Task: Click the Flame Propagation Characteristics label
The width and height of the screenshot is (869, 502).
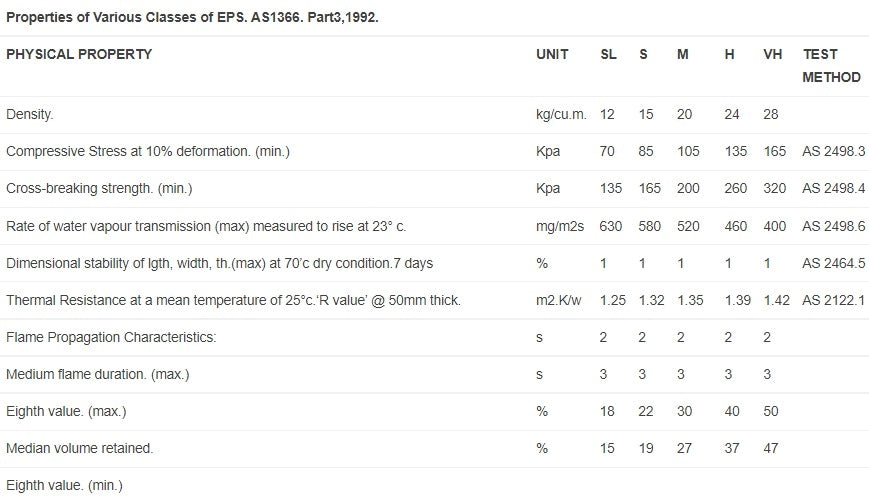Action: [111, 337]
